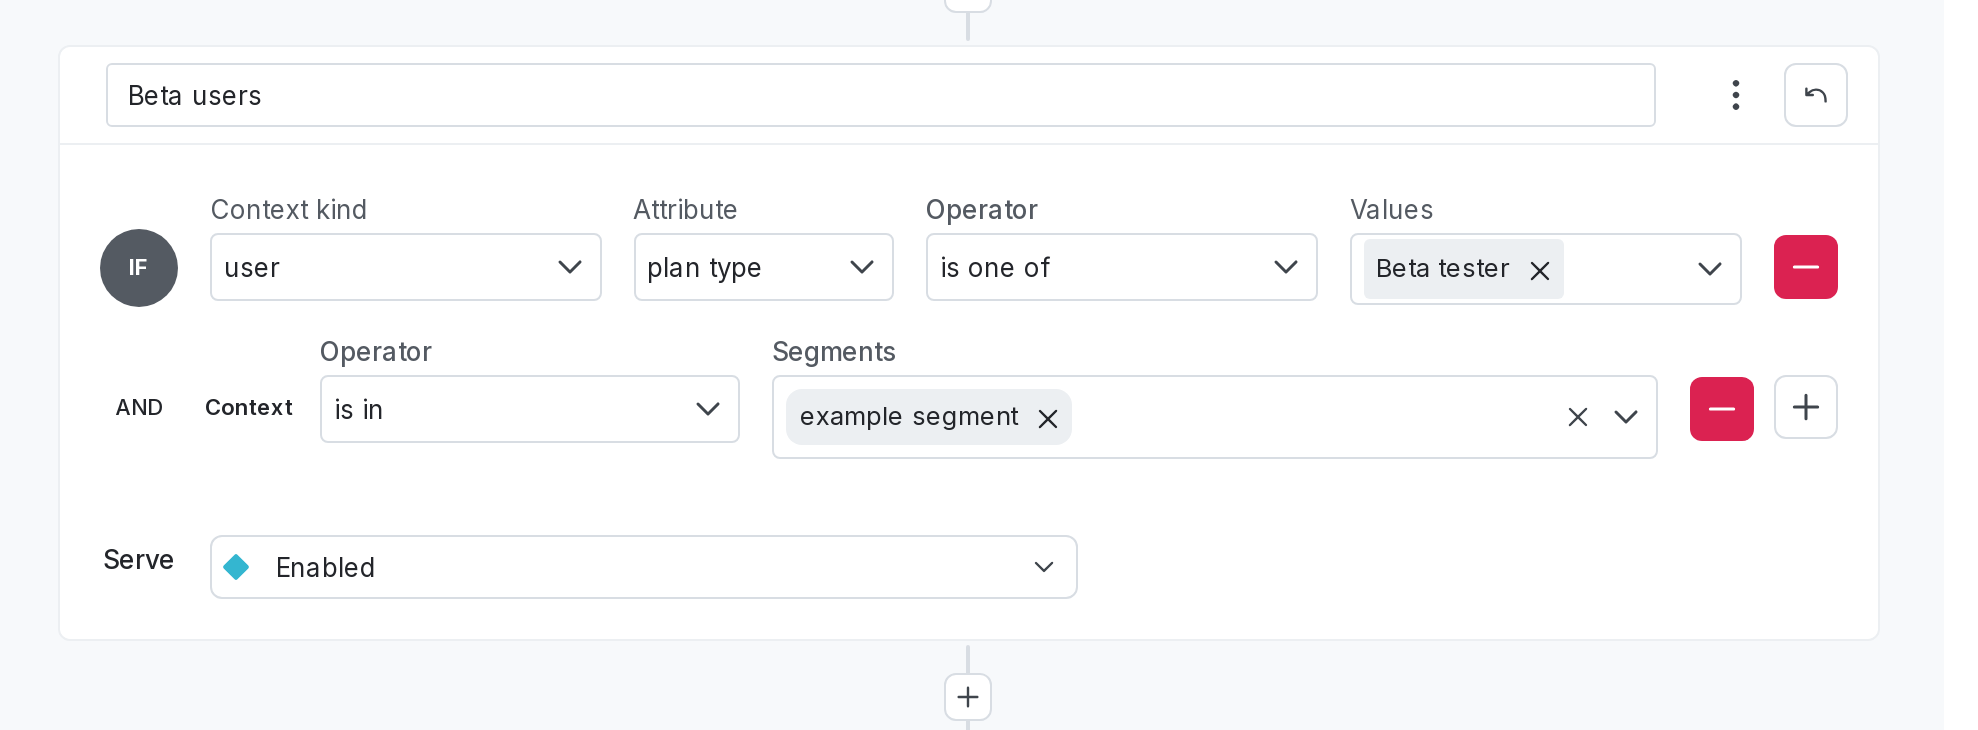Open the Serve Enabled variation dropdown
The height and width of the screenshot is (730, 1978).
point(644,567)
